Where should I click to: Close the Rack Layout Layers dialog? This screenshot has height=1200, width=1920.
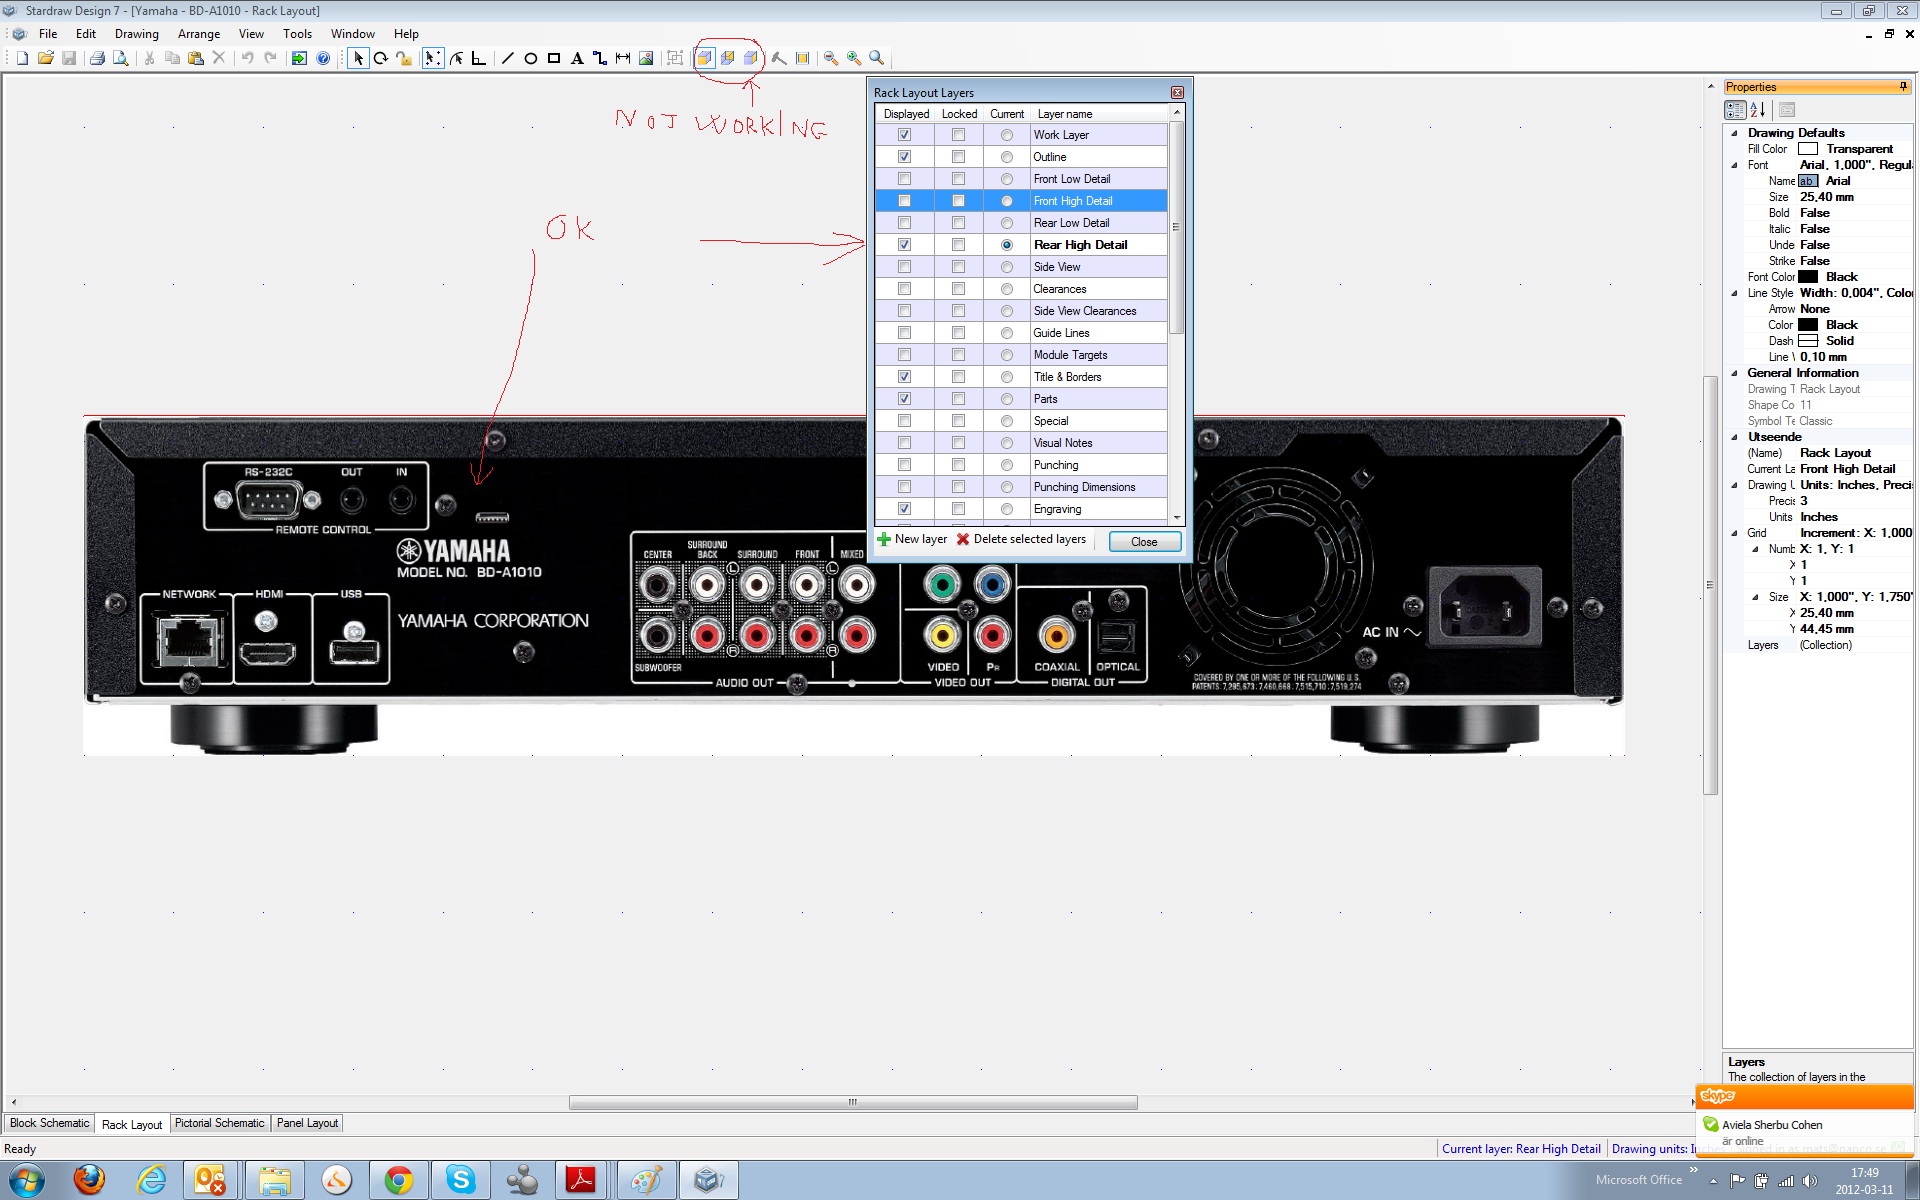pyautogui.click(x=1144, y=541)
